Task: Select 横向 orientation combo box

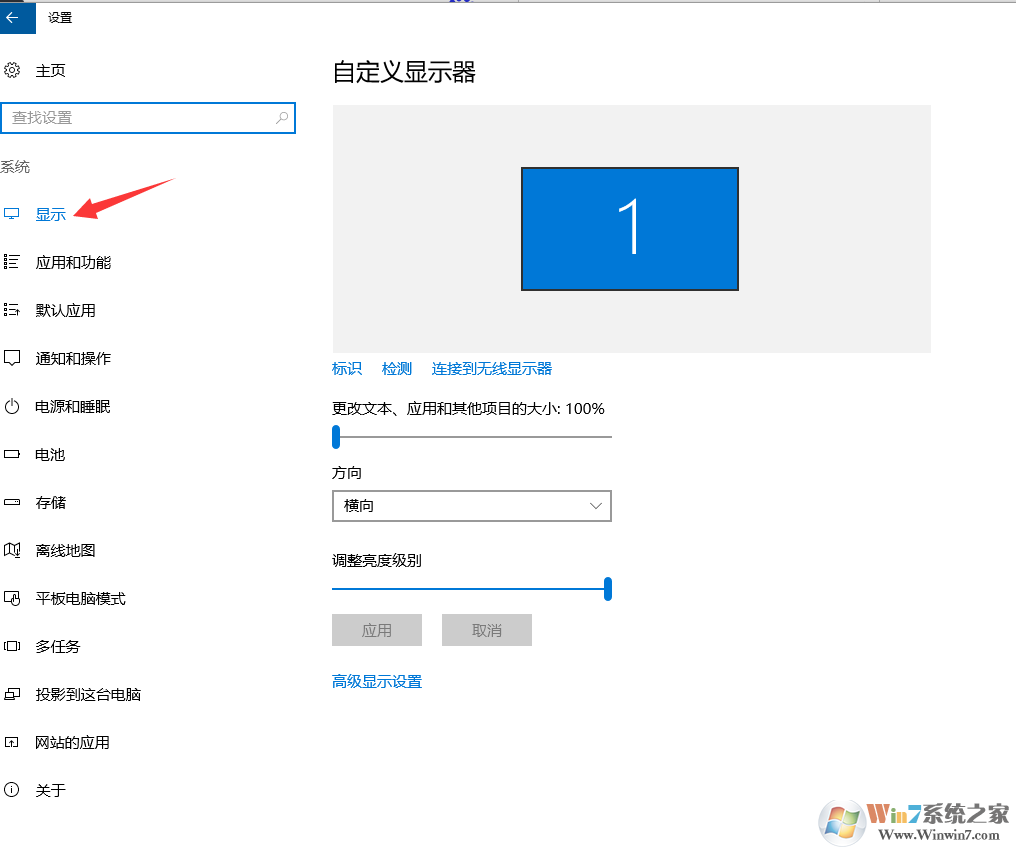Action: (x=471, y=506)
